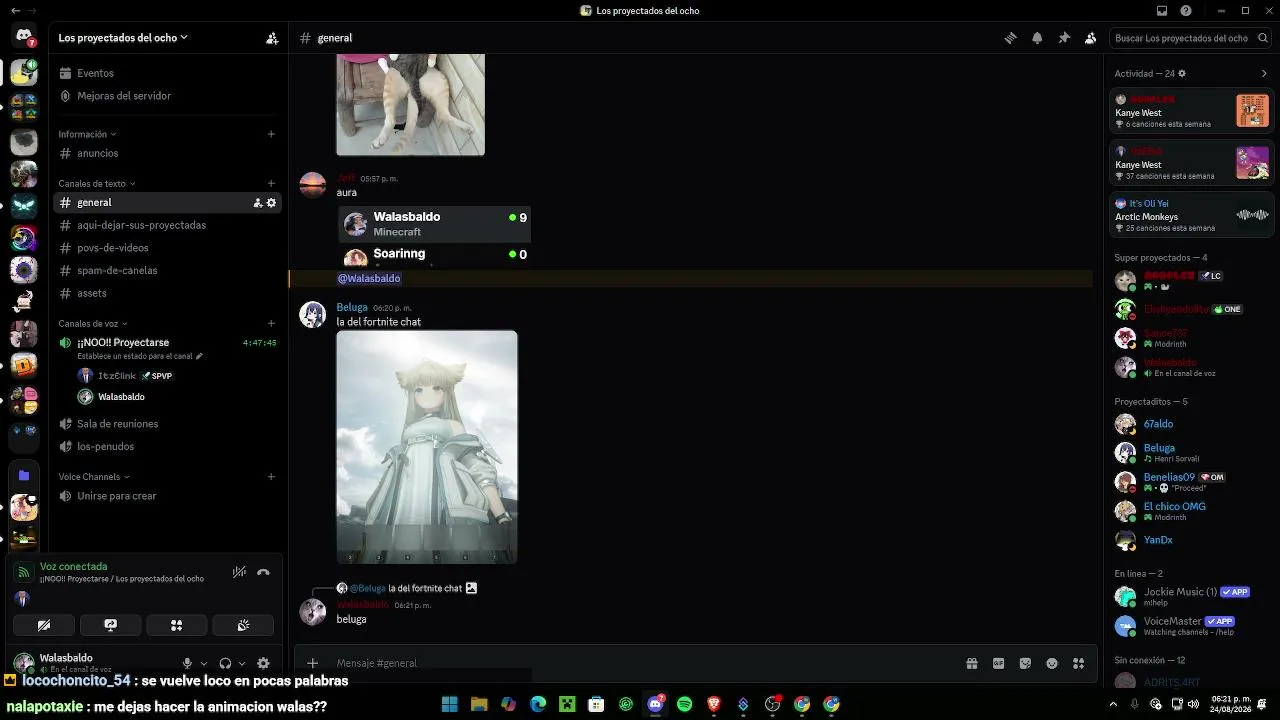Send a gift from message bar
Image resolution: width=1280 pixels, height=720 pixels.
click(971, 663)
